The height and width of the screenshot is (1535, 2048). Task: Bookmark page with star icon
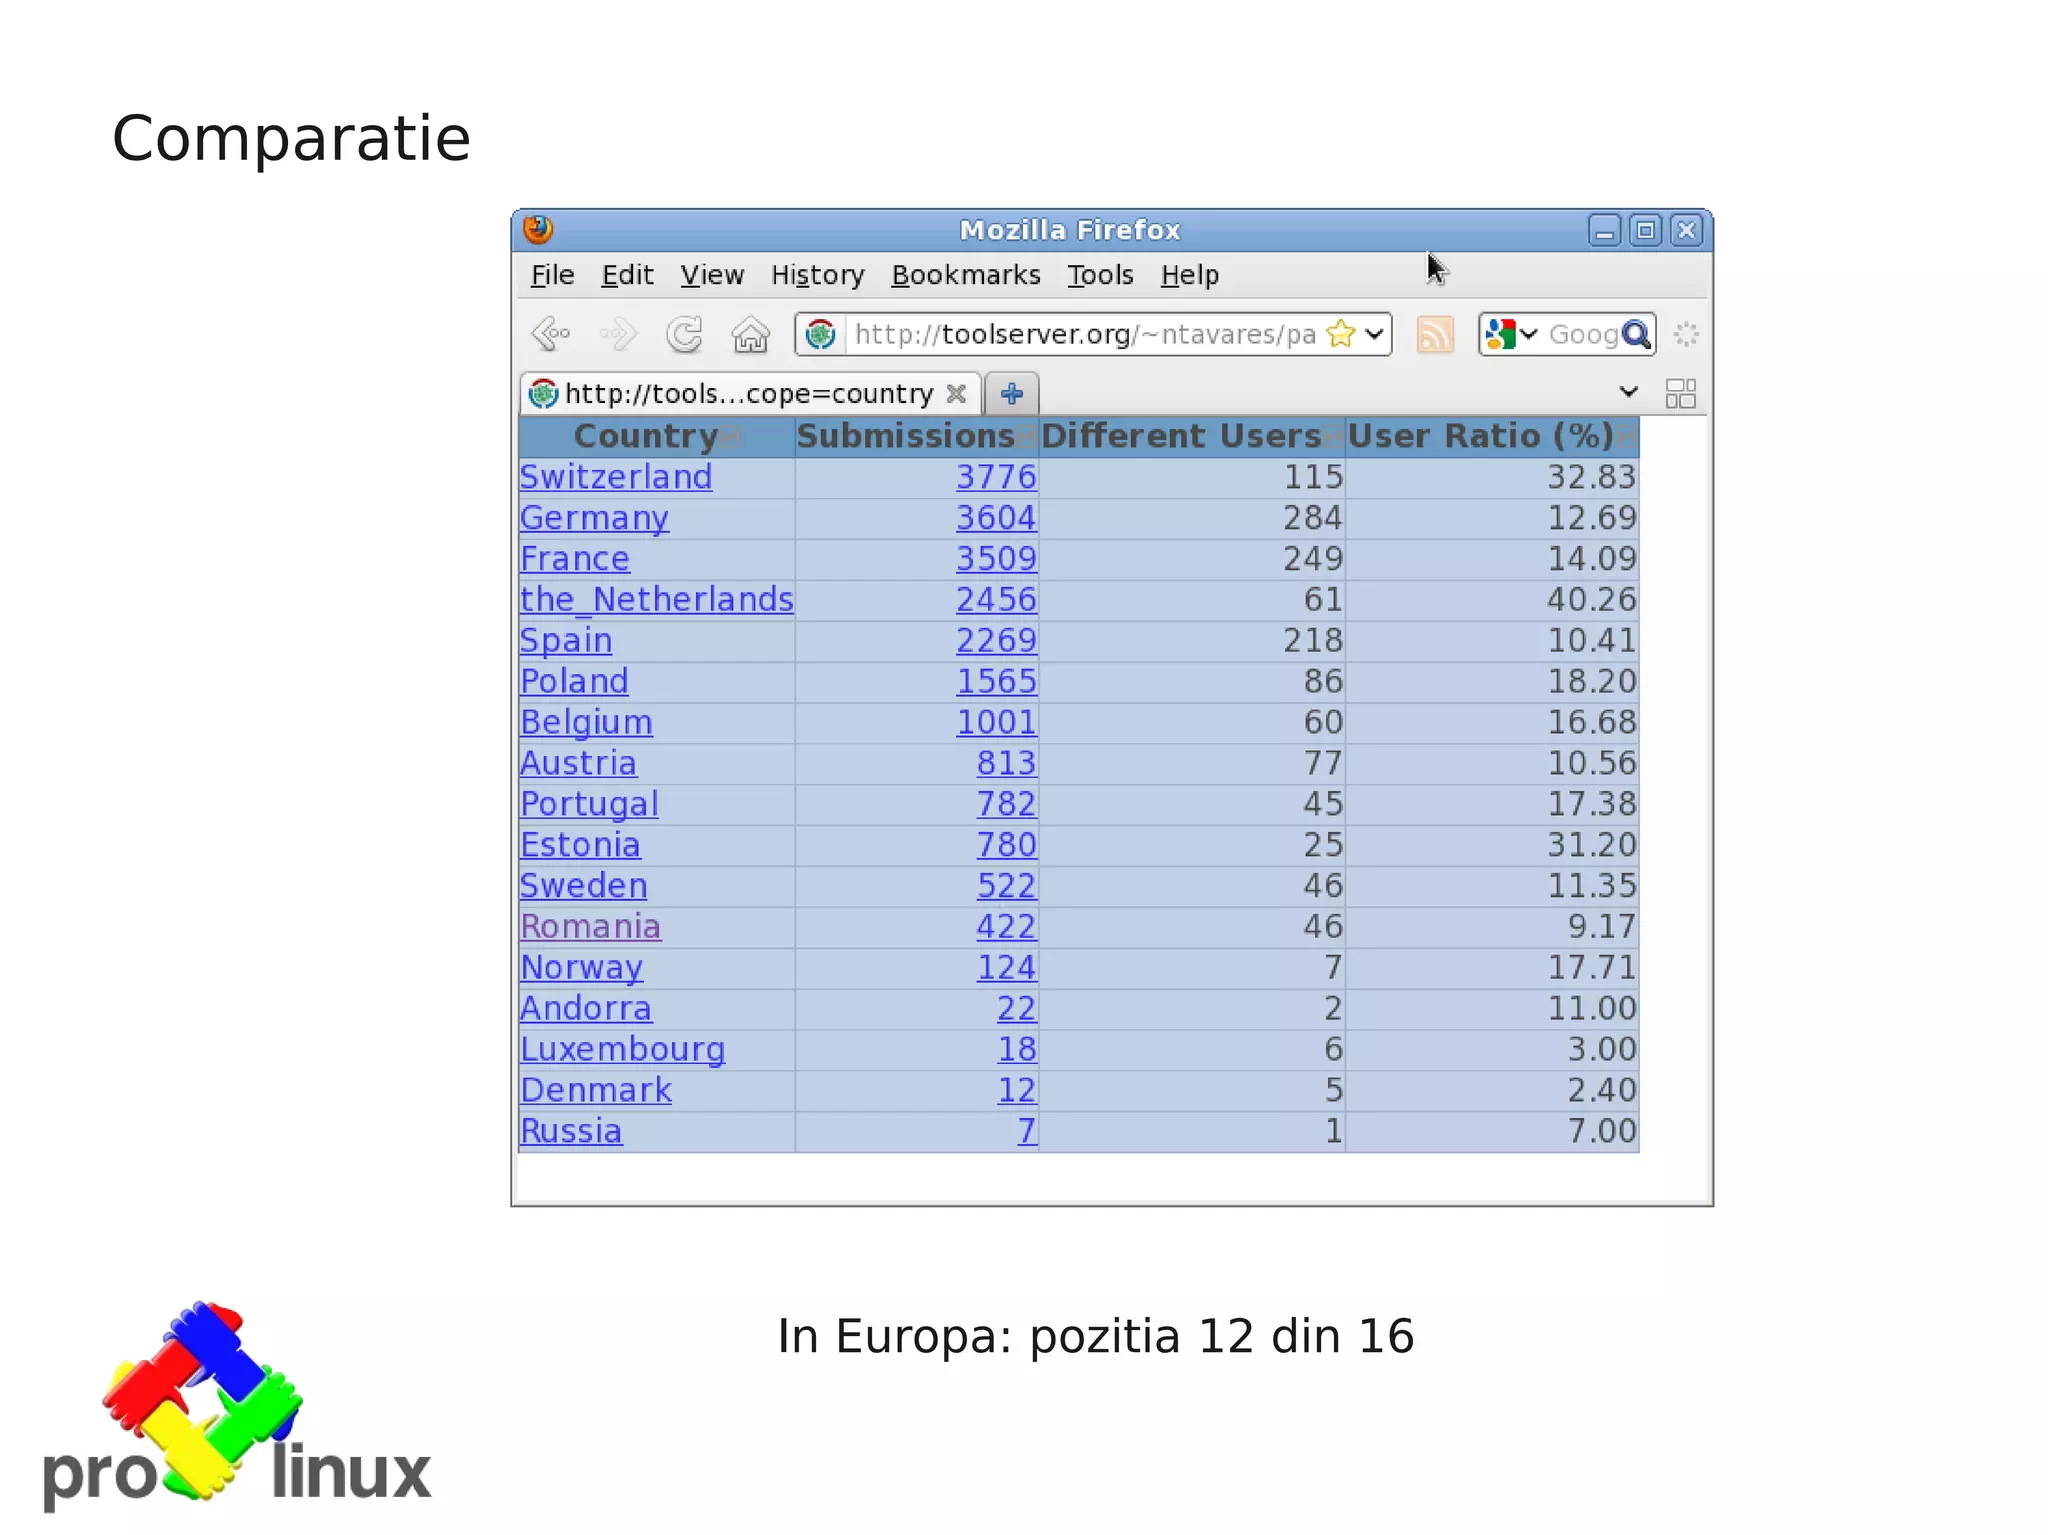[x=1341, y=333]
